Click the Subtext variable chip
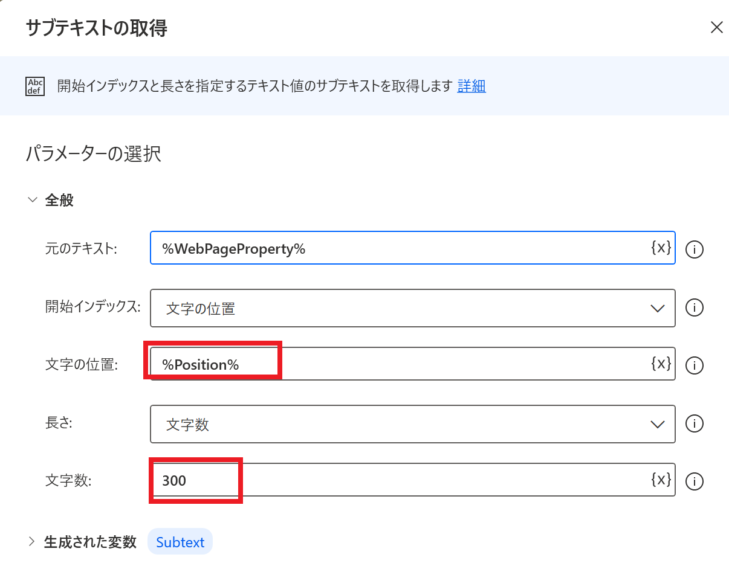729x563 pixels. 180,542
